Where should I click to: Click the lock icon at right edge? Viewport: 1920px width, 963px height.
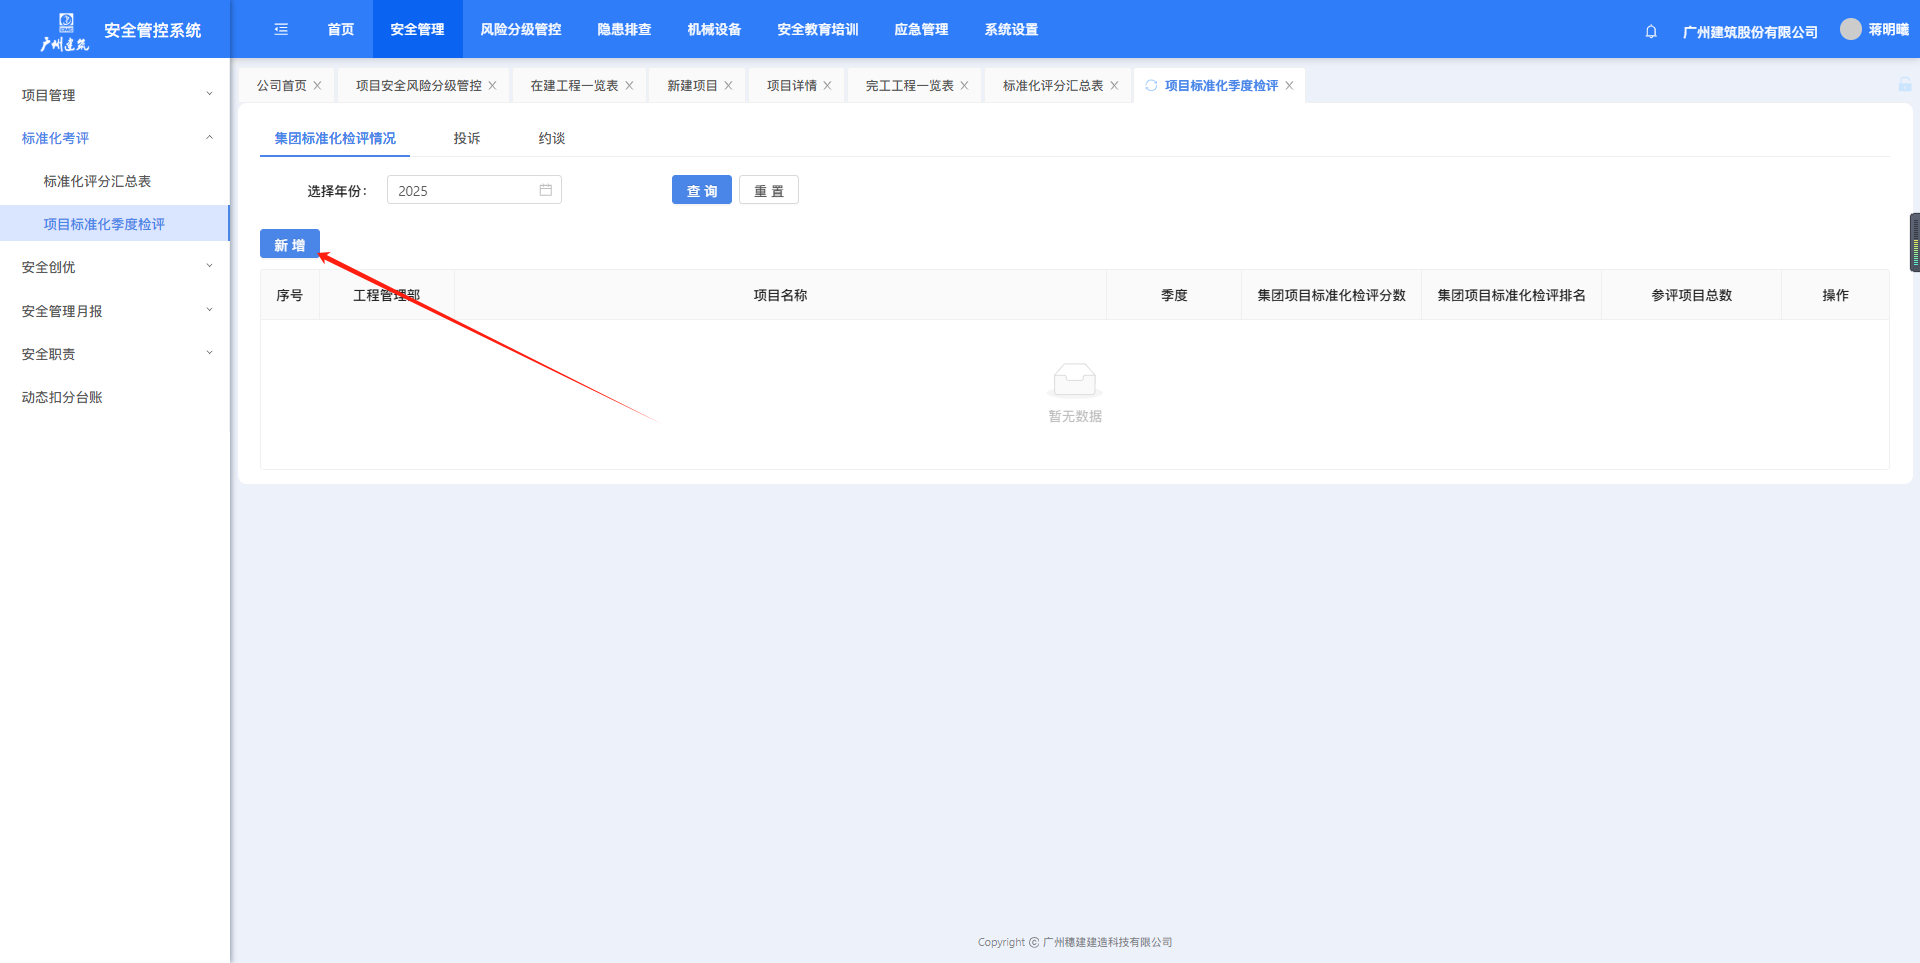click(x=1905, y=85)
